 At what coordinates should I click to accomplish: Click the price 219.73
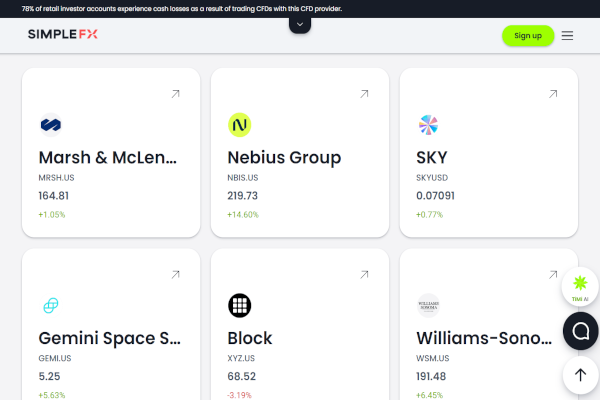(243, 196)
